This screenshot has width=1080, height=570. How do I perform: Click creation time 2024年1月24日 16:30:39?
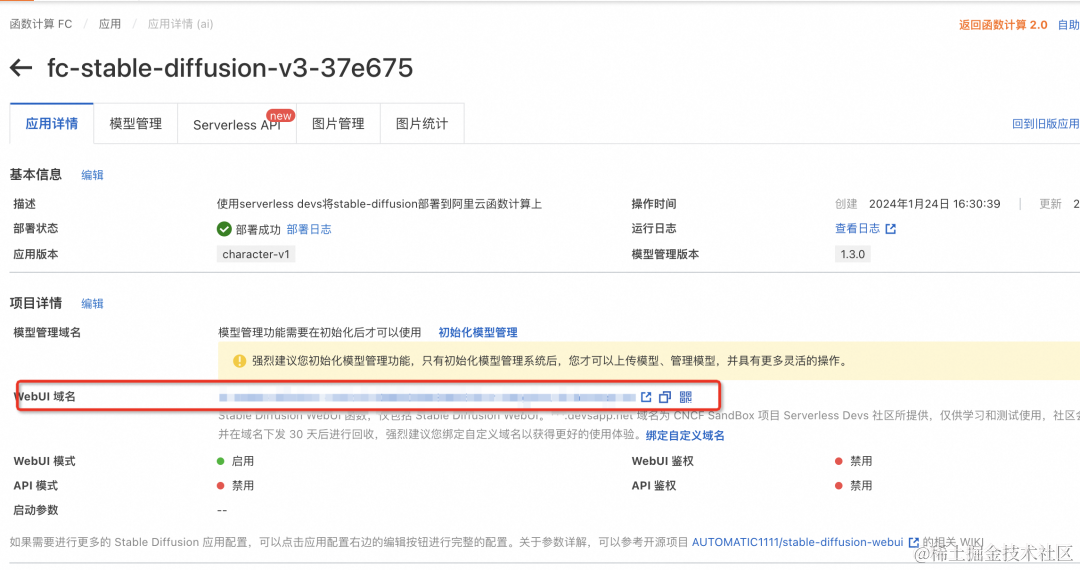point(935,204)
